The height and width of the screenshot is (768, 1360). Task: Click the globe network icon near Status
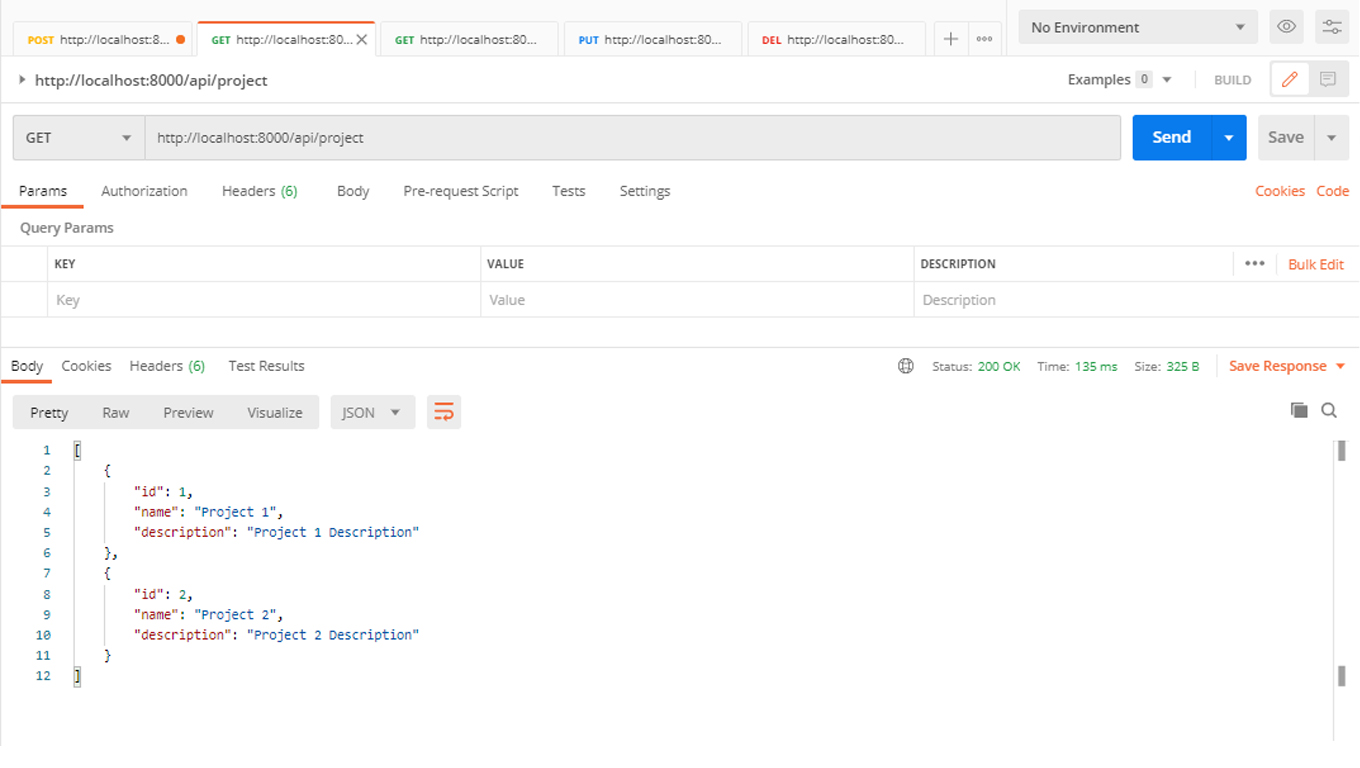pyautogui.click(x=905, y=366)
